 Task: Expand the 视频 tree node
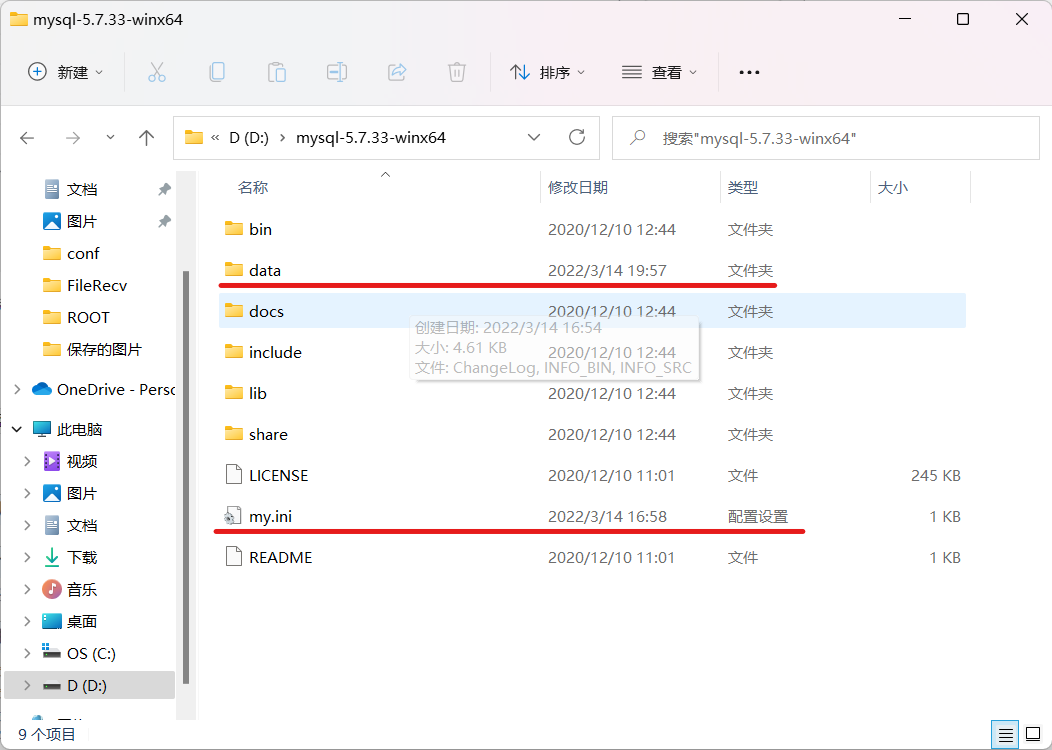click(x=27, y=461)
